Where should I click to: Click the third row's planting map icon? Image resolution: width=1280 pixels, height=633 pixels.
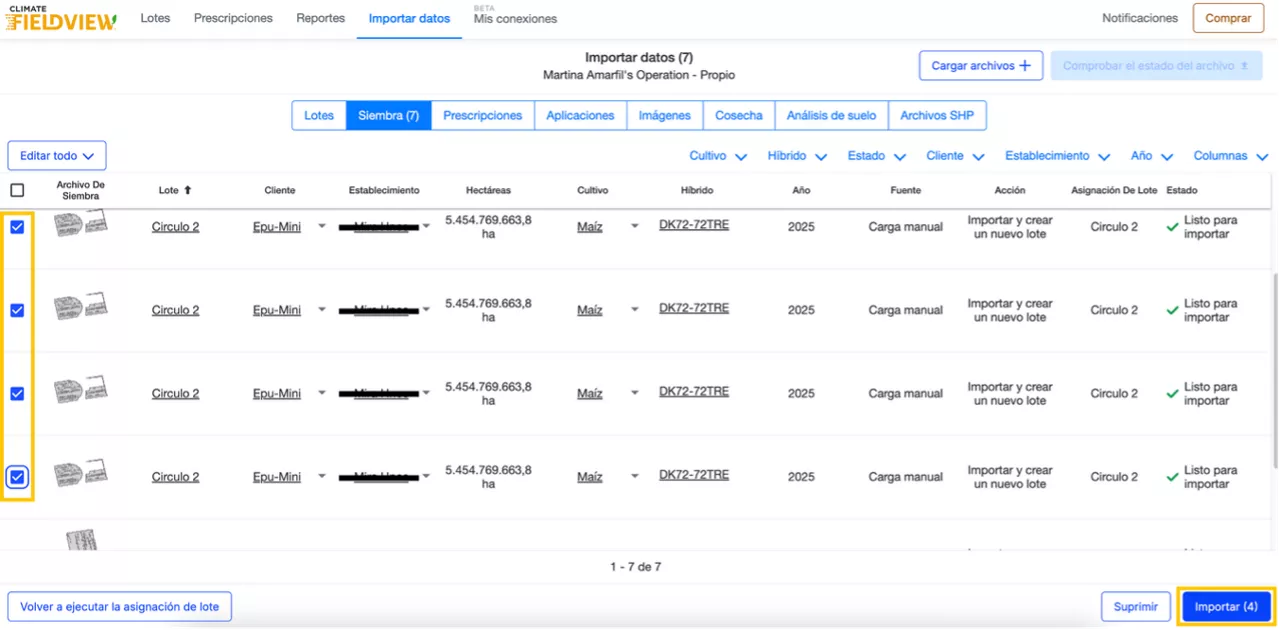tap(80, 390)
